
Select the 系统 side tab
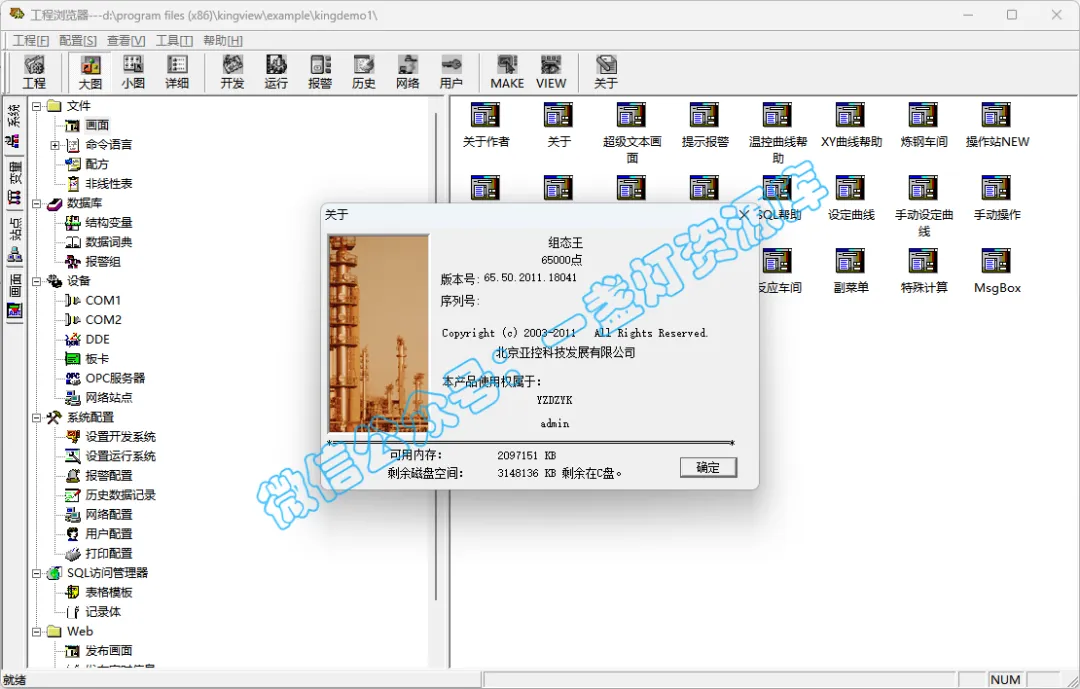[14, 126]
